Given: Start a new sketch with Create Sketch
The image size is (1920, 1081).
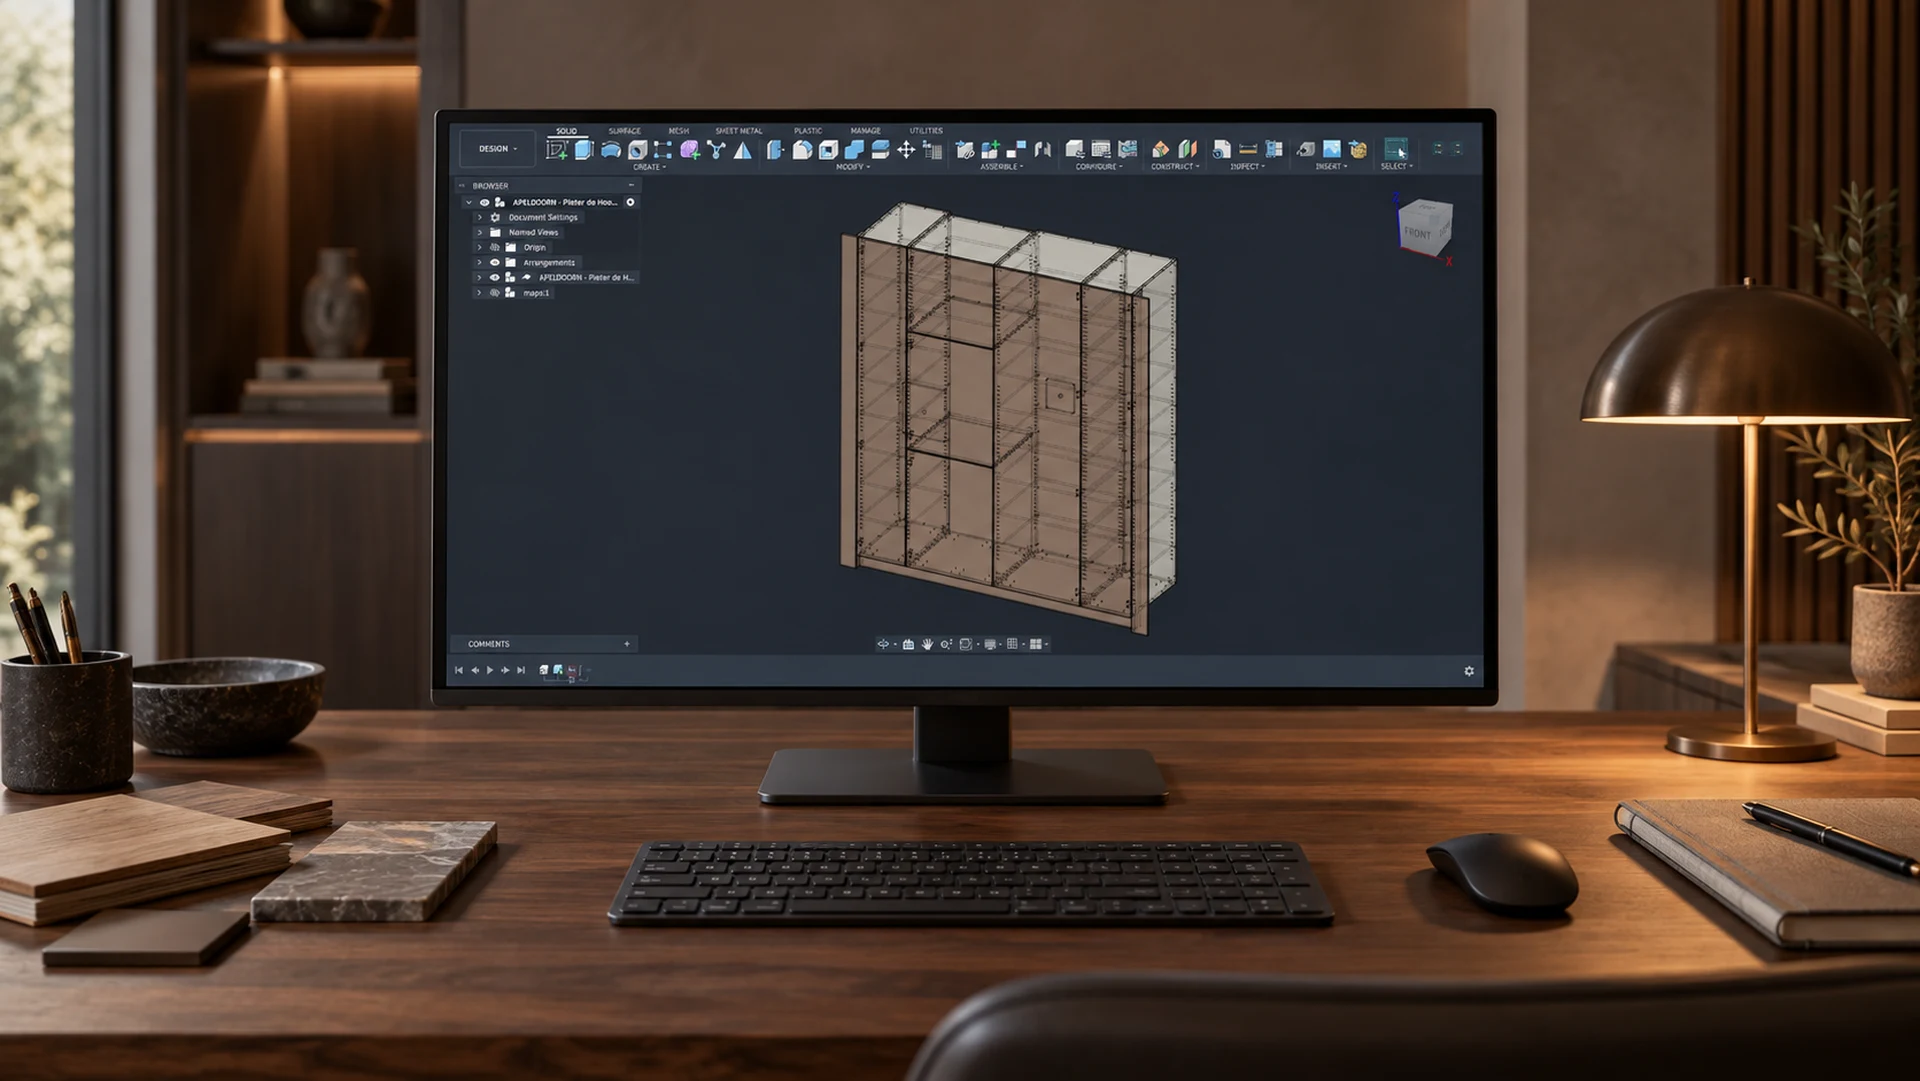Looking at the screenshot, I should pyautogui.click(x=557, y=150).
